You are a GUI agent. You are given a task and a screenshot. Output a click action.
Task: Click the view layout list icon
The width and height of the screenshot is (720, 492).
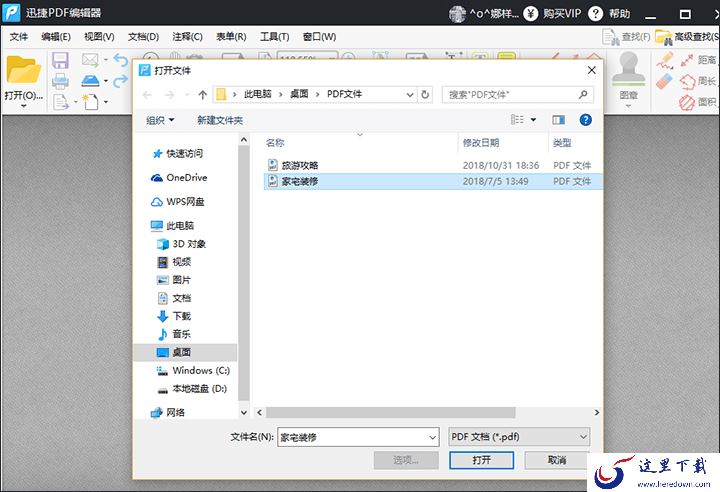pos(517,120)
